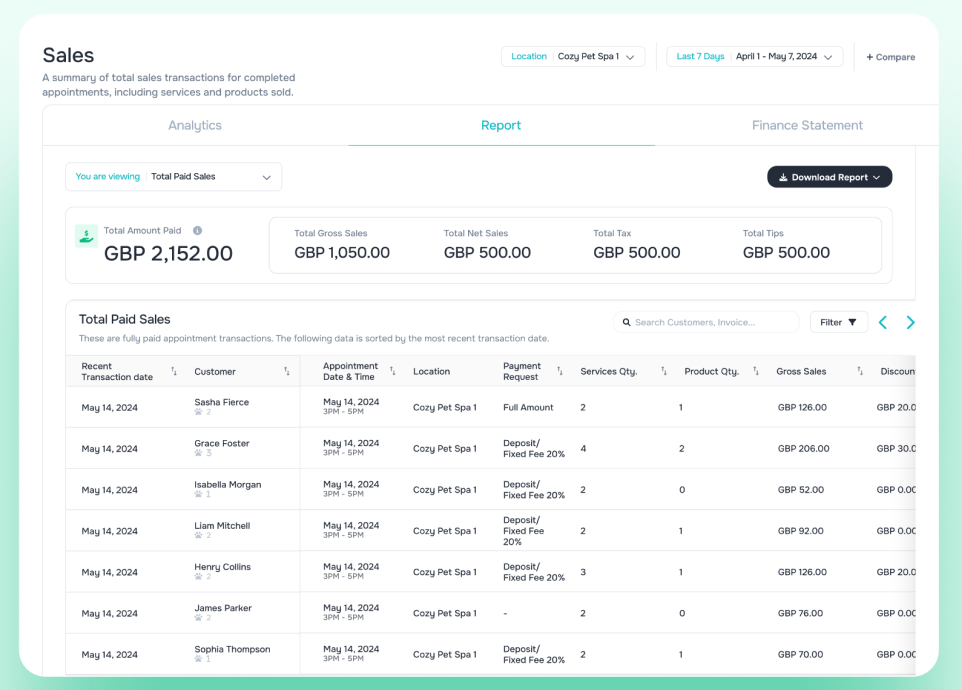Click paw icon under Henry Collins

[x=198, y=577]
